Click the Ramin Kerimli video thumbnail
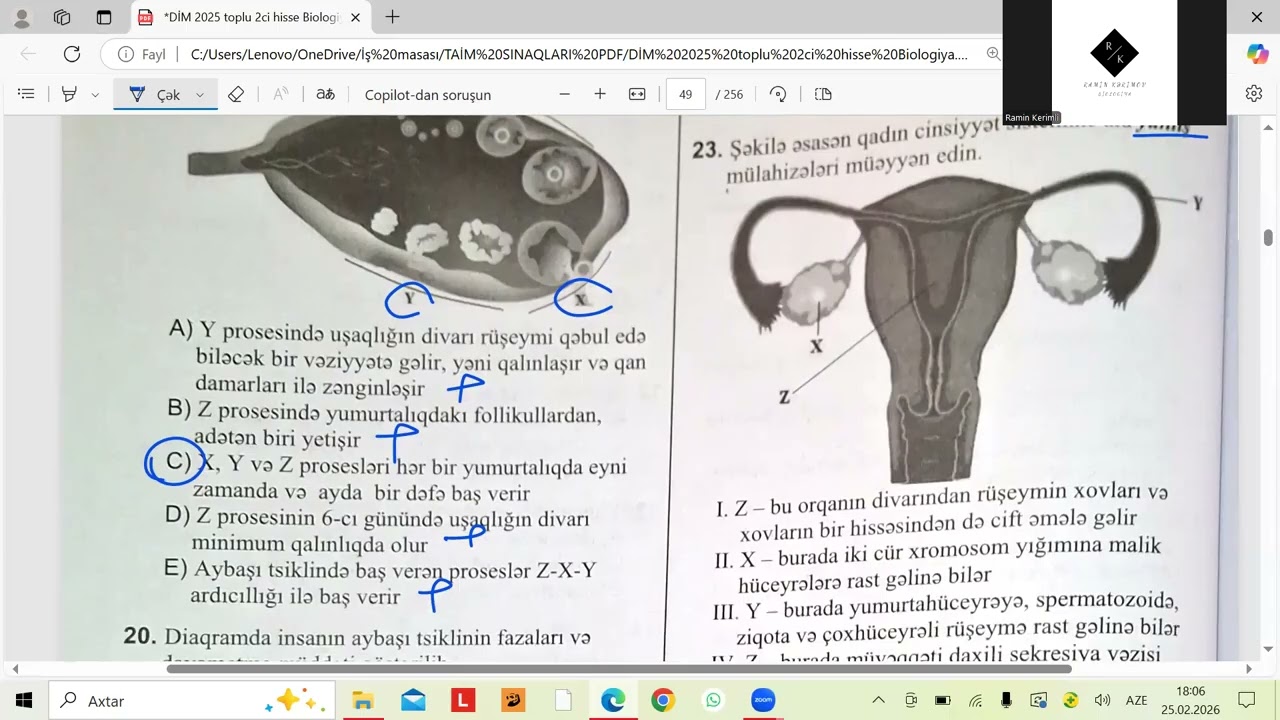Image resolution: width=1280 pixels, height=720 pixels. pos(1115,62)
